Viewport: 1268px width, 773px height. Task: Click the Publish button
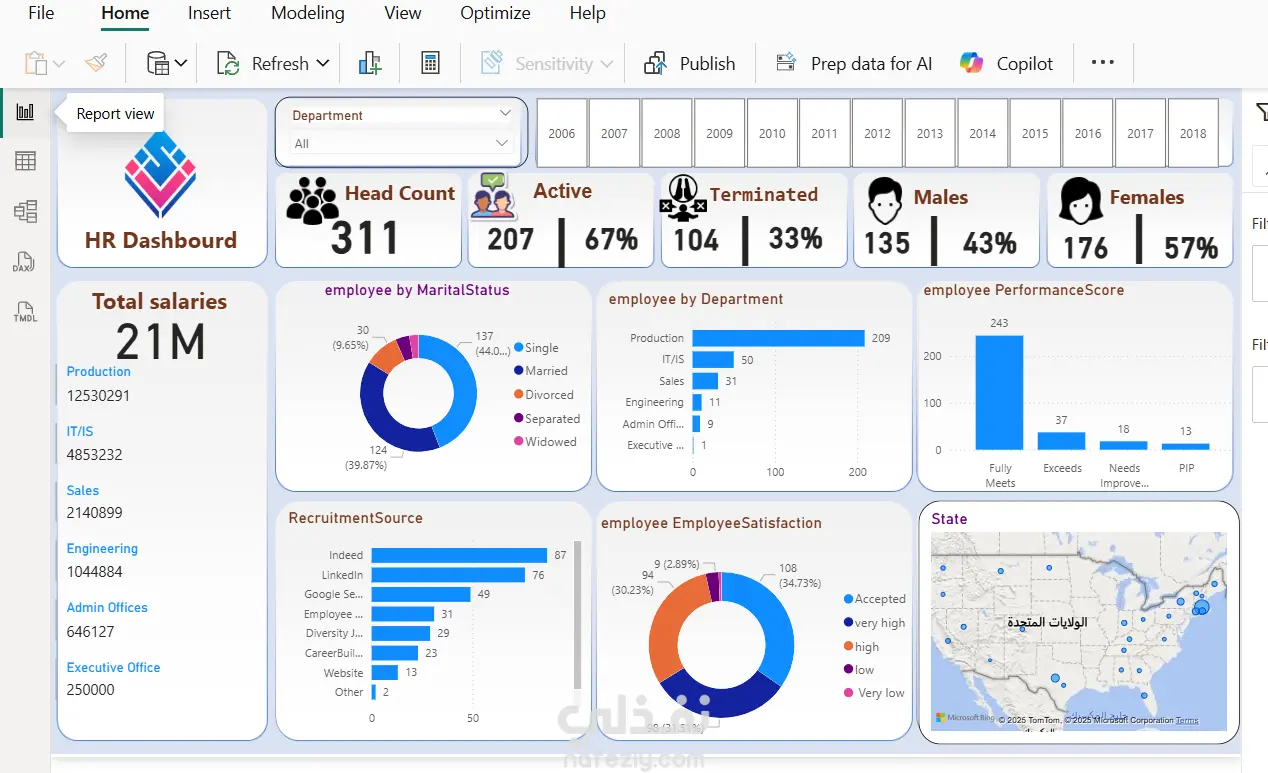[690, 63]
